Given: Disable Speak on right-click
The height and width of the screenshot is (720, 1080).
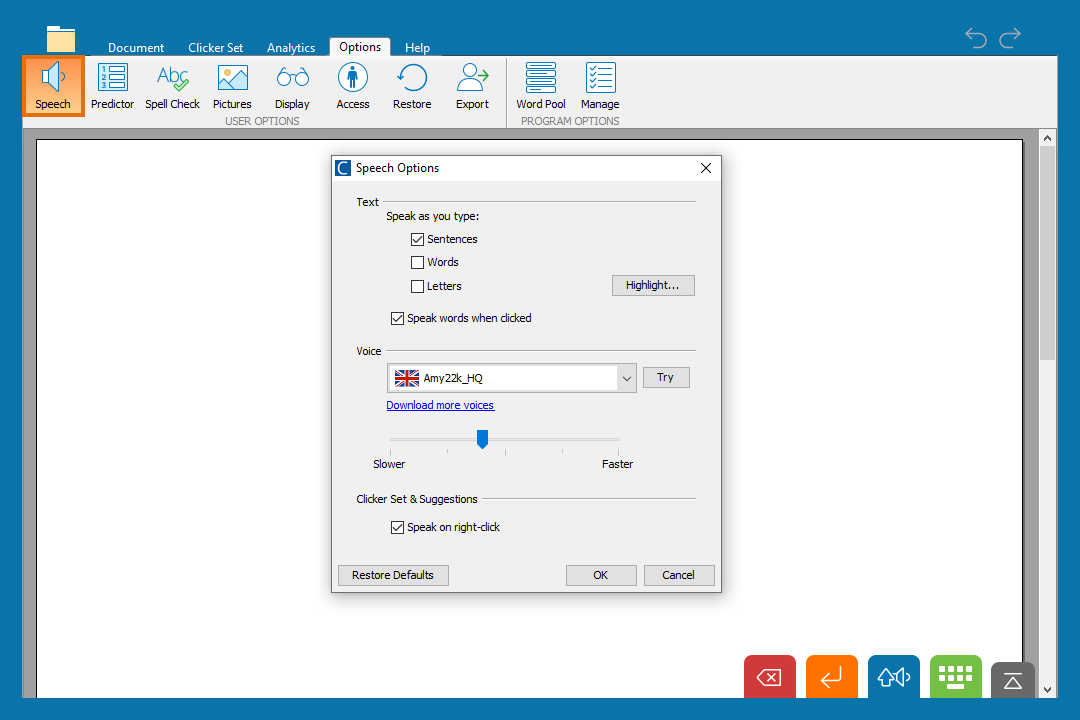Looking at the screenshot, I should click(x=398, y=527).
